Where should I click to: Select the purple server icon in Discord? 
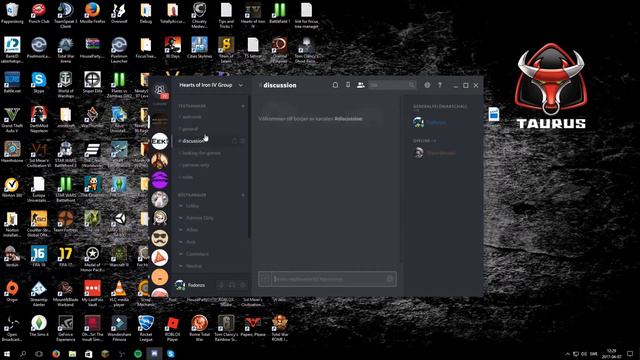pyautogui.click(x=160, y=180)
